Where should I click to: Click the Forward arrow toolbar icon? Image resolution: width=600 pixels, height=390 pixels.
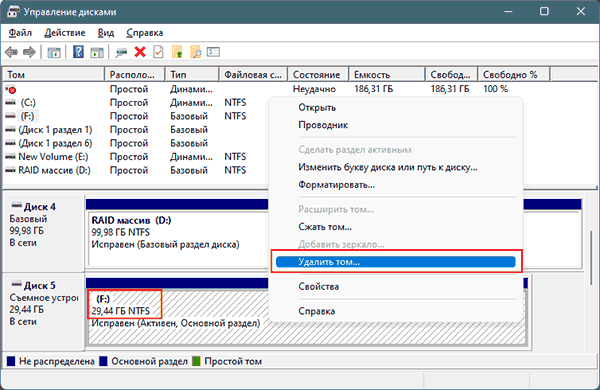pos(29,52)
